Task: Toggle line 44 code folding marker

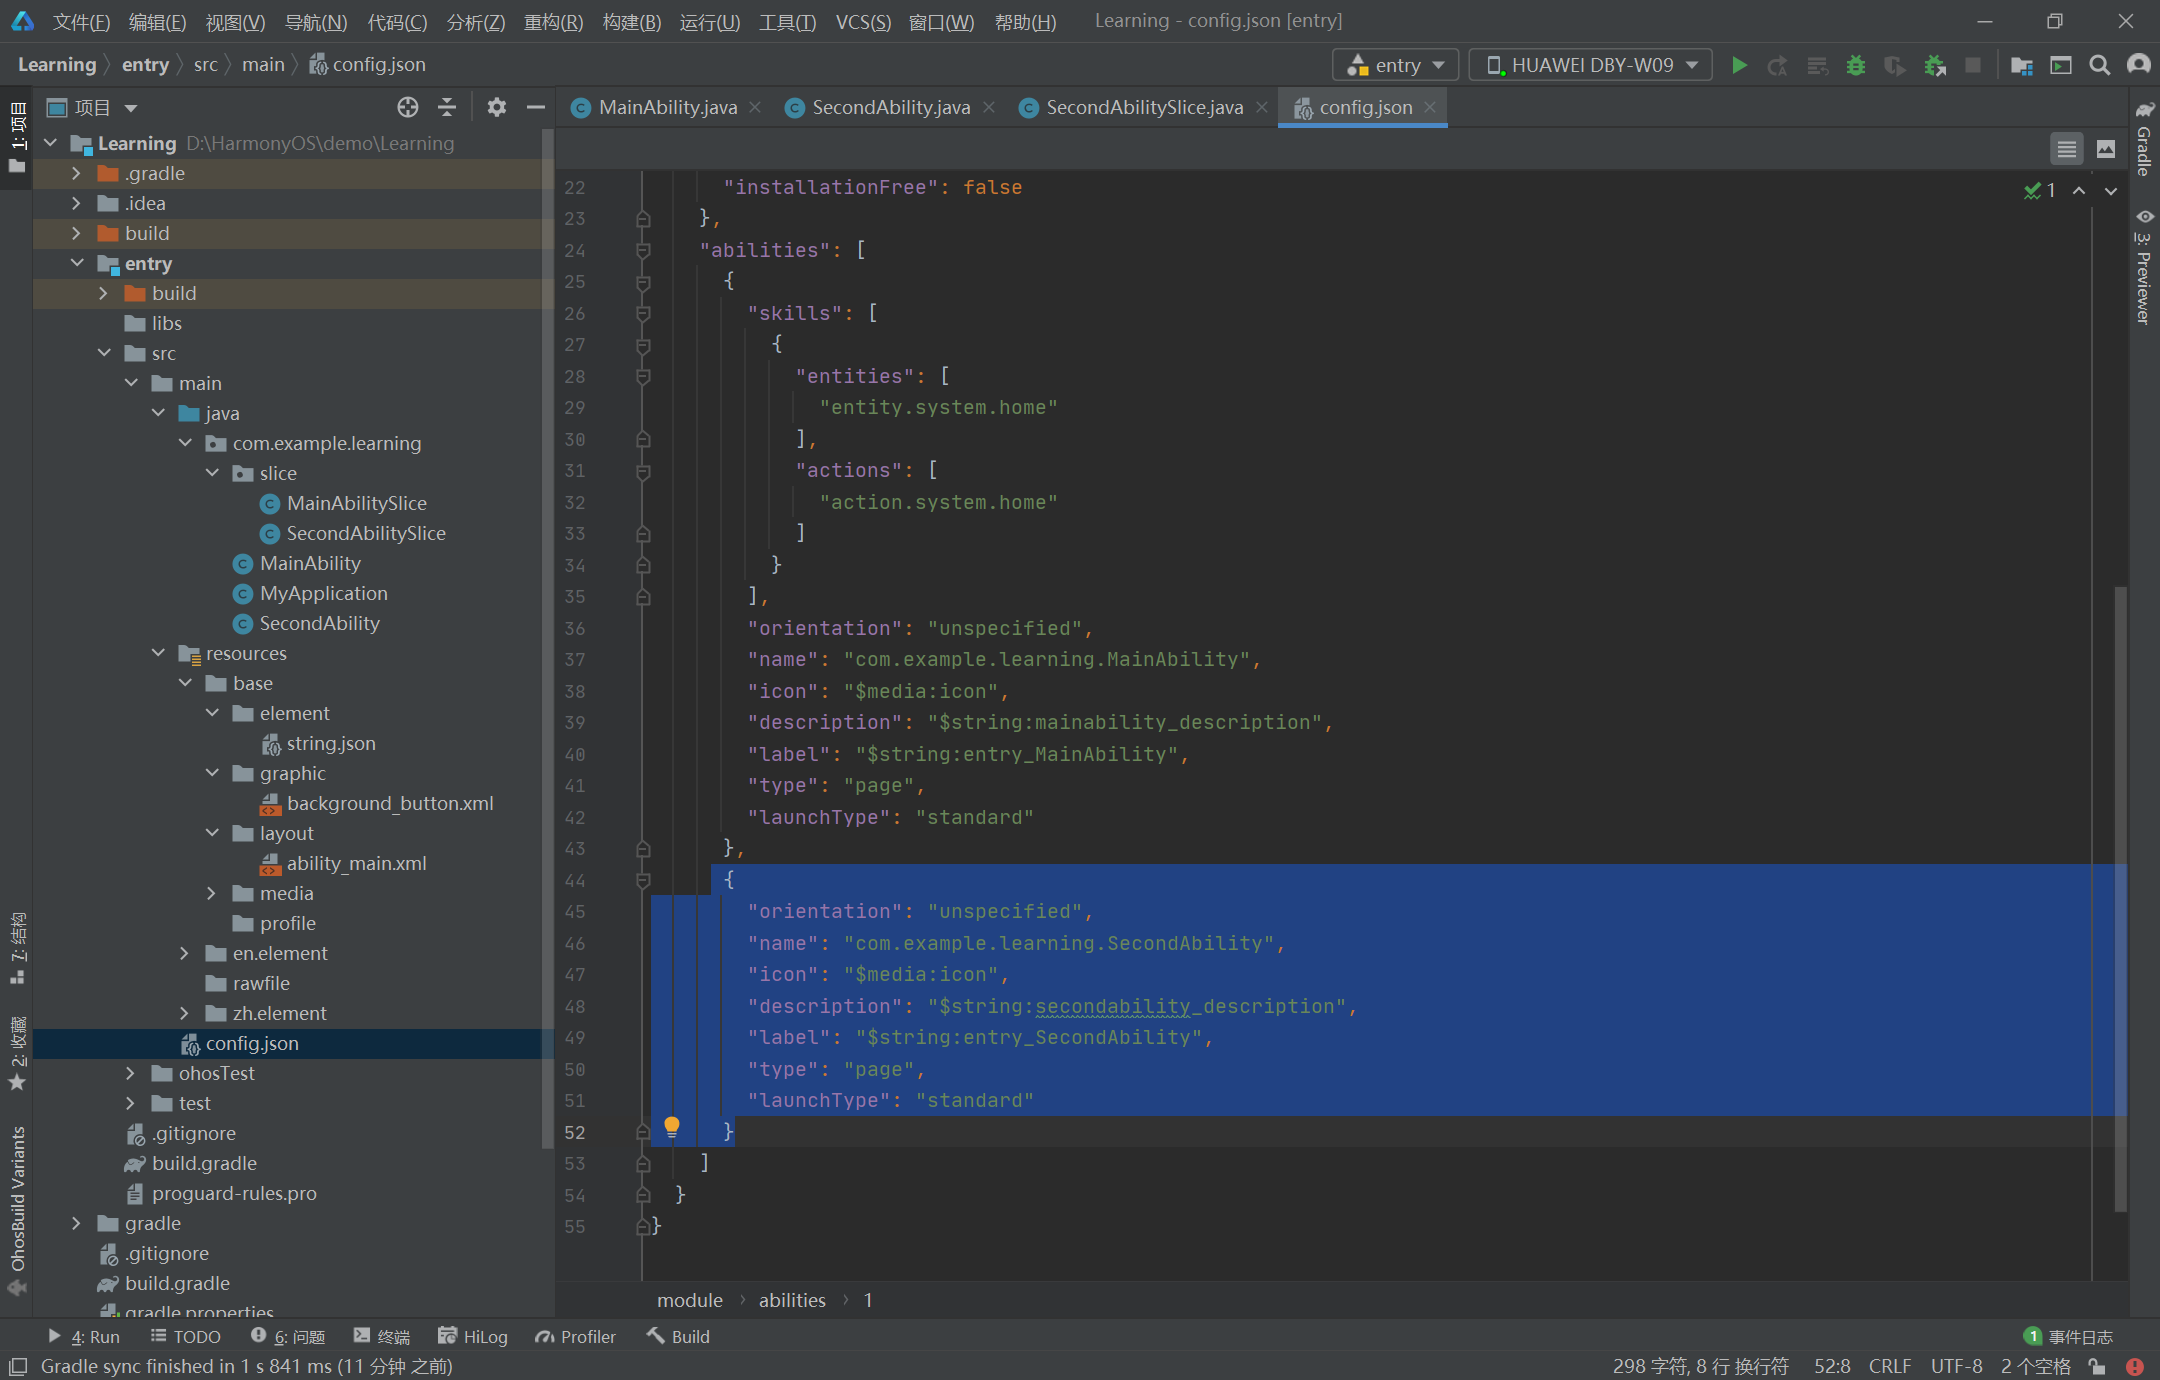Action: (x=642, y=880)
